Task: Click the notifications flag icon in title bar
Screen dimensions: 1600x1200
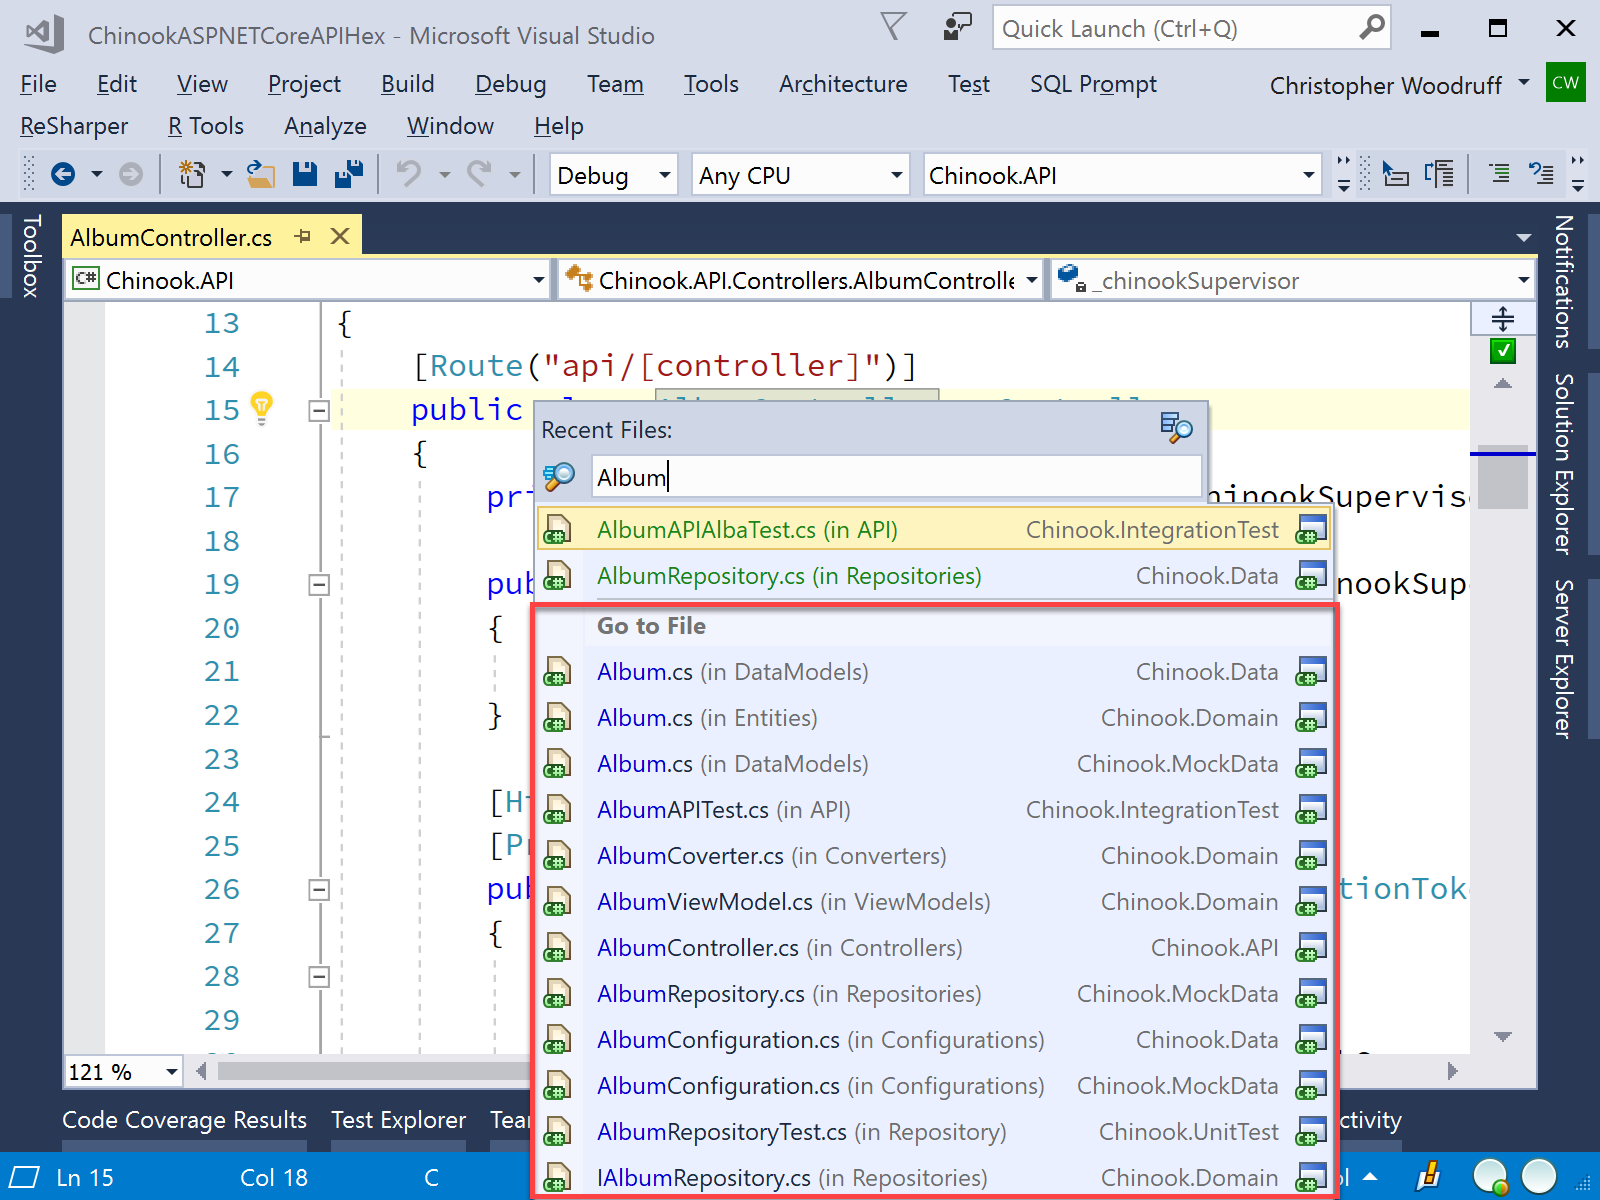Action: pyautogui.click(x=893, y=27)
